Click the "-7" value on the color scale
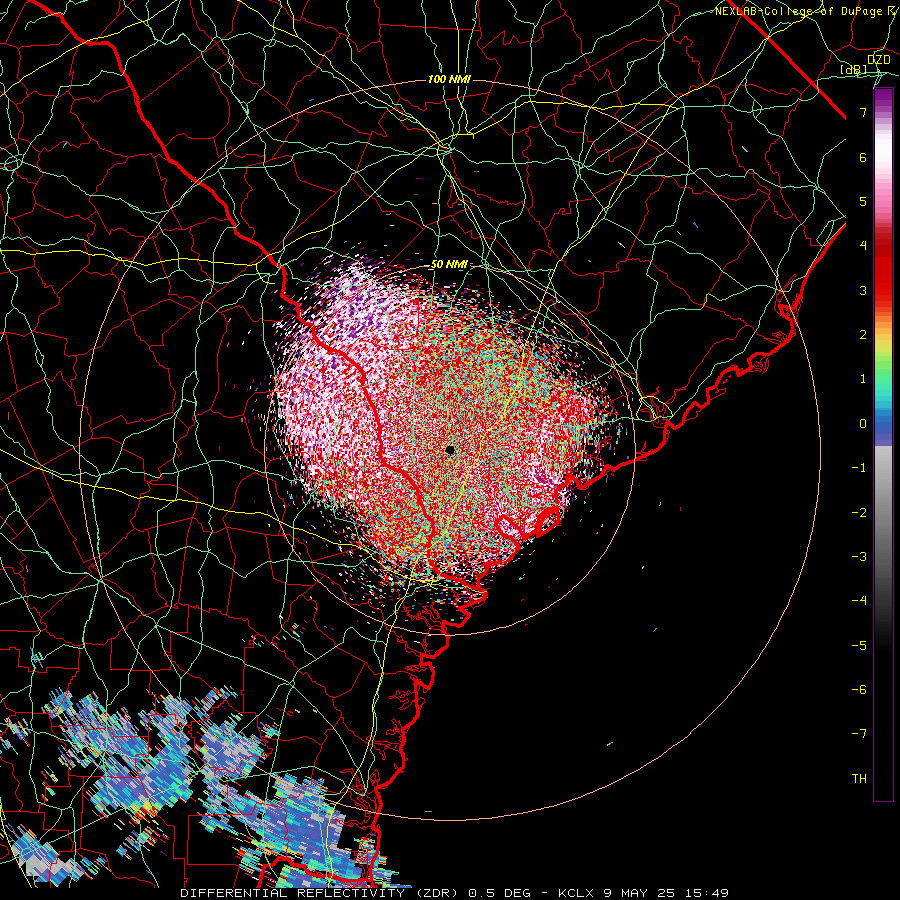 (859, 734)
